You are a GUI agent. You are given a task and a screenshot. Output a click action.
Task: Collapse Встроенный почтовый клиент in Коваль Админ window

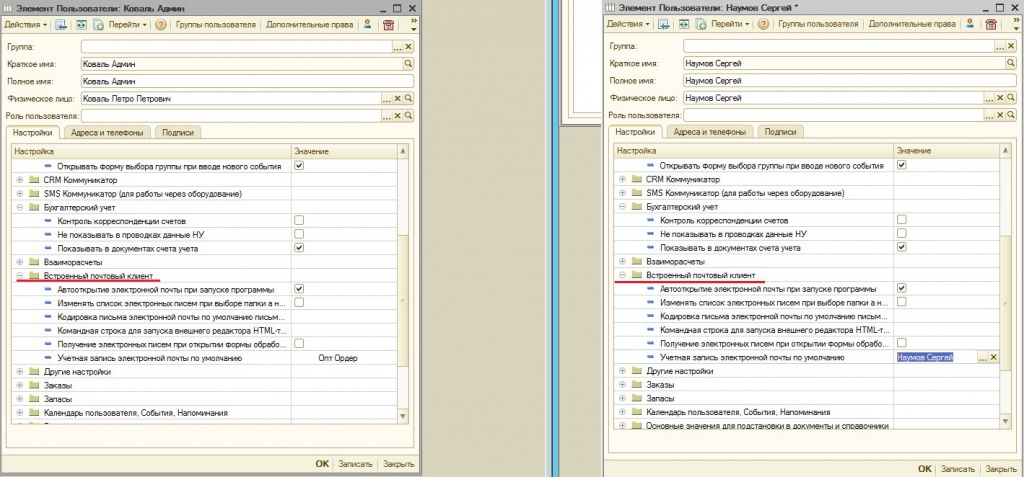(x=20, y=276)
